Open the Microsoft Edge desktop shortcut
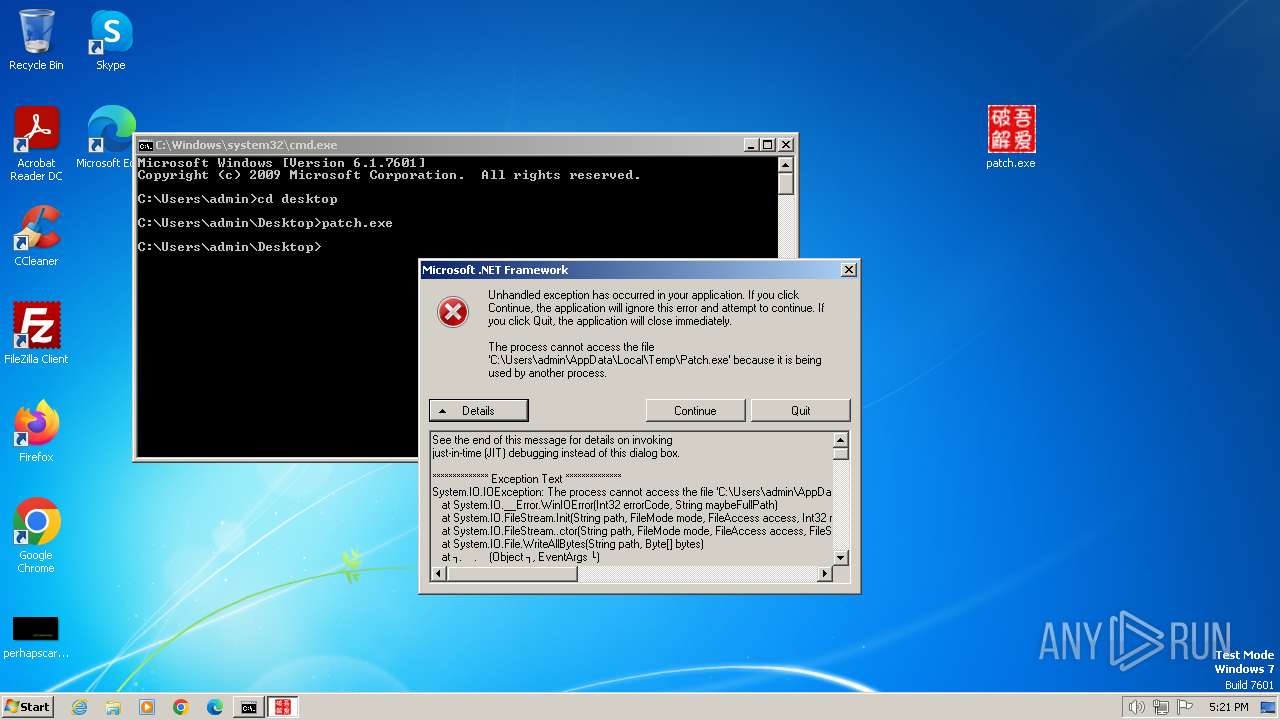This screenshot has width=1280, height=720. (105, 138)
